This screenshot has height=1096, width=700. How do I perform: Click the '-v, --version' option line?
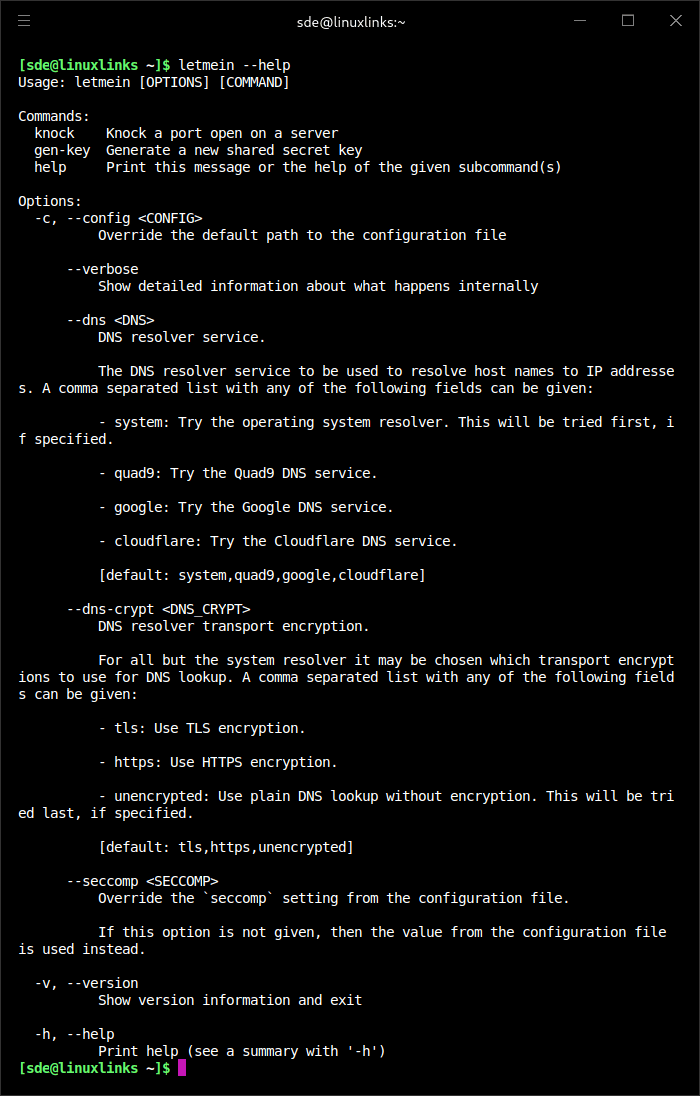click(86, 983)
